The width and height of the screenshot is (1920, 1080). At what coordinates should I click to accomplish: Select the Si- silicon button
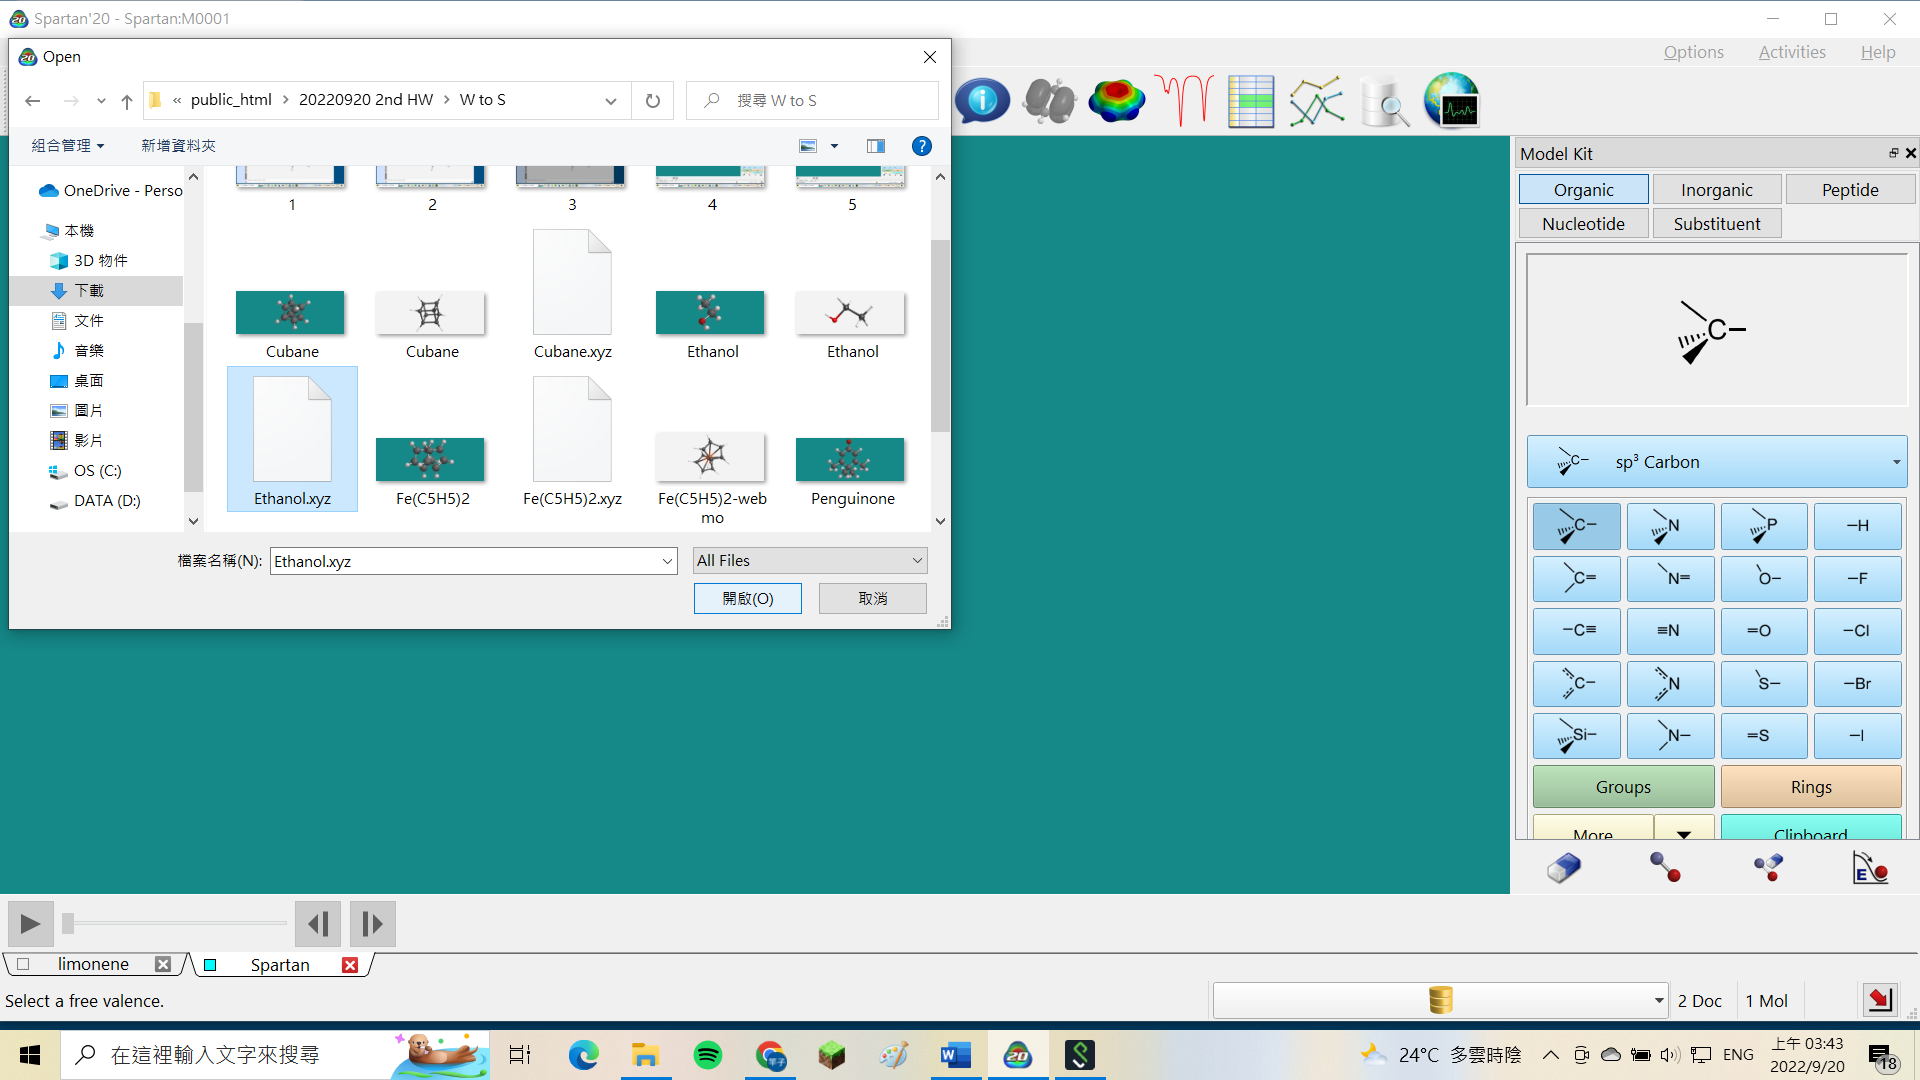pyautogui.click(x=1577, y=736)
